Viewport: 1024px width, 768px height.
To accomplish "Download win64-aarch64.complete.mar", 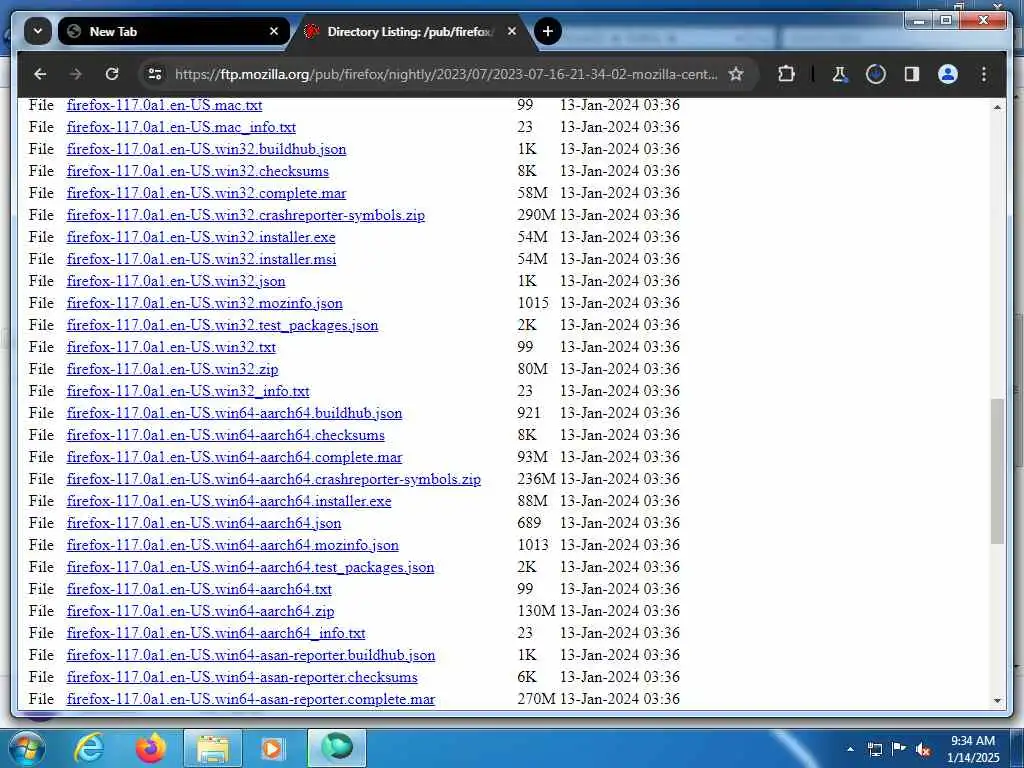I will pyautogui.click(x=234, y=457).
